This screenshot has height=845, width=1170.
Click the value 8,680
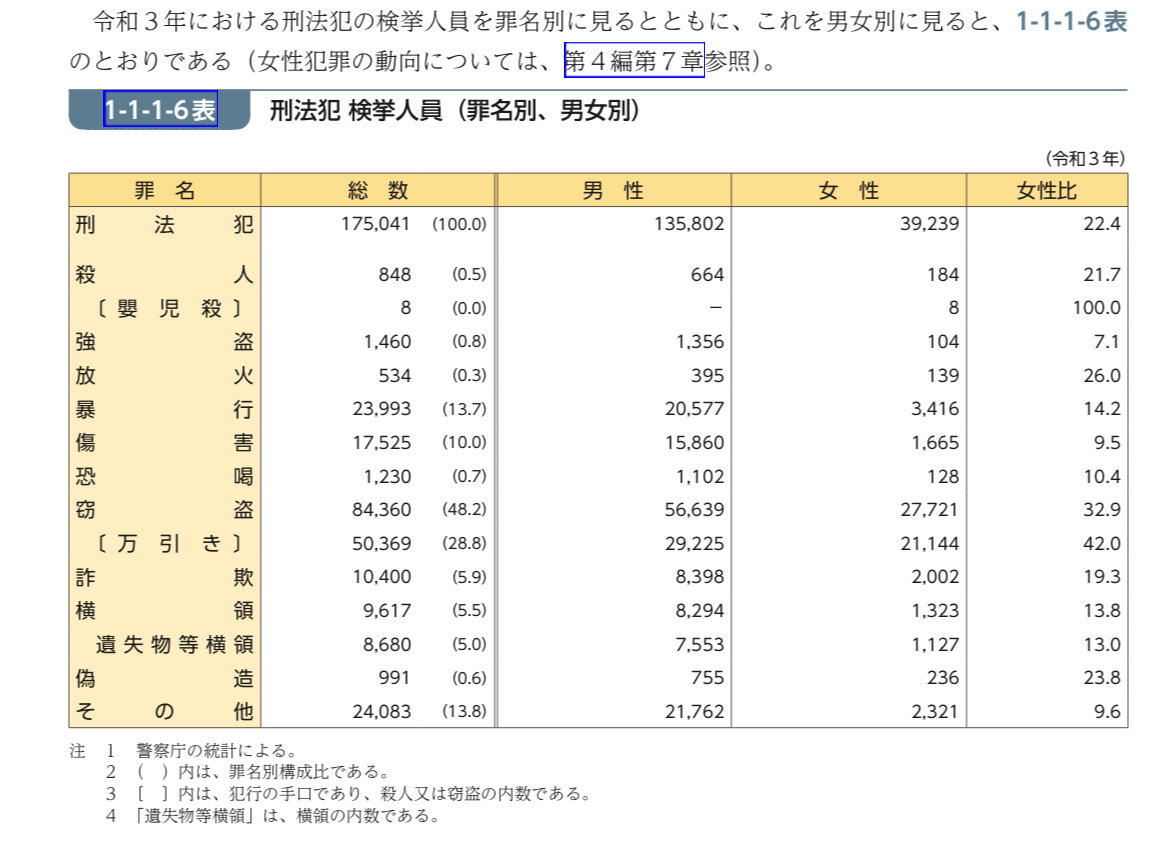[x=387, y=644]
